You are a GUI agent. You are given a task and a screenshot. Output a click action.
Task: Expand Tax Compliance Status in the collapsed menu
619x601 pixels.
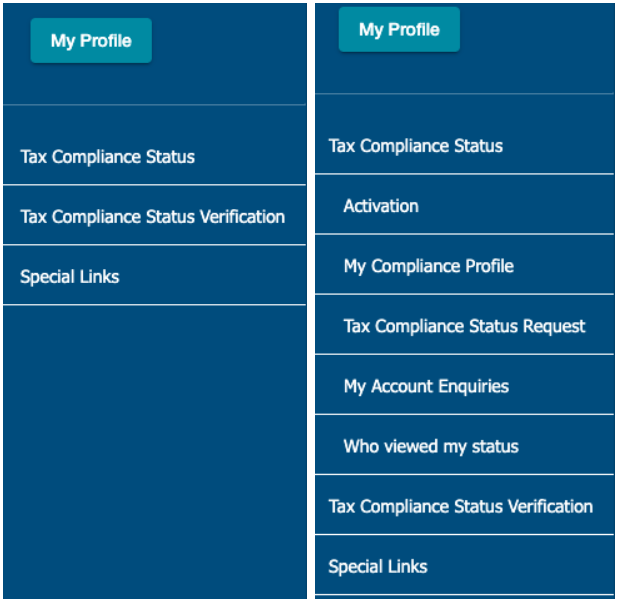[x=154, y=157]
